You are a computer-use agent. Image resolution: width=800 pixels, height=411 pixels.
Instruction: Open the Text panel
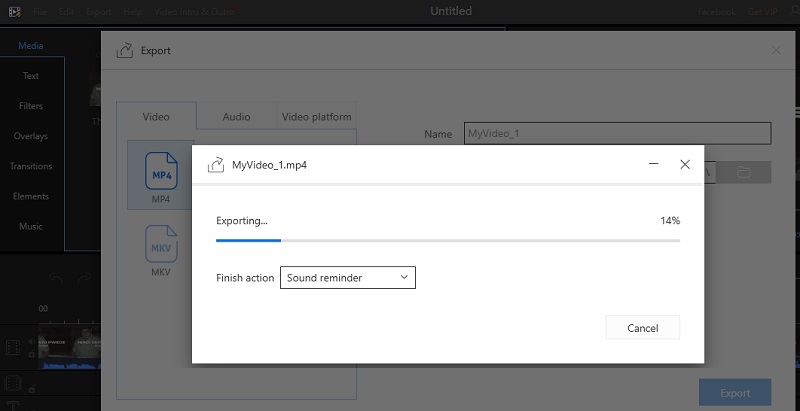(31, 75)
